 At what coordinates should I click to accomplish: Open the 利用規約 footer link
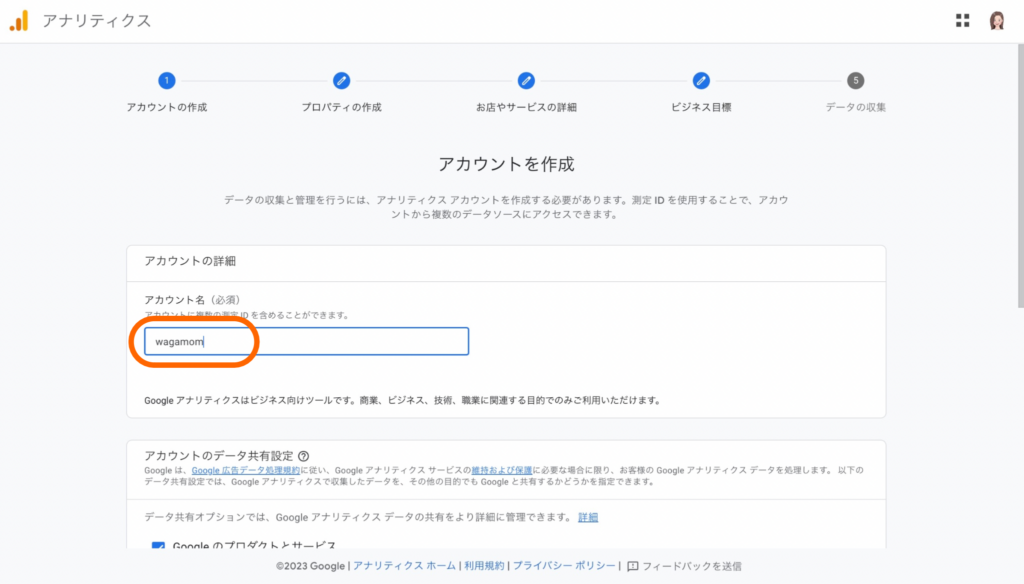point(482,566)
